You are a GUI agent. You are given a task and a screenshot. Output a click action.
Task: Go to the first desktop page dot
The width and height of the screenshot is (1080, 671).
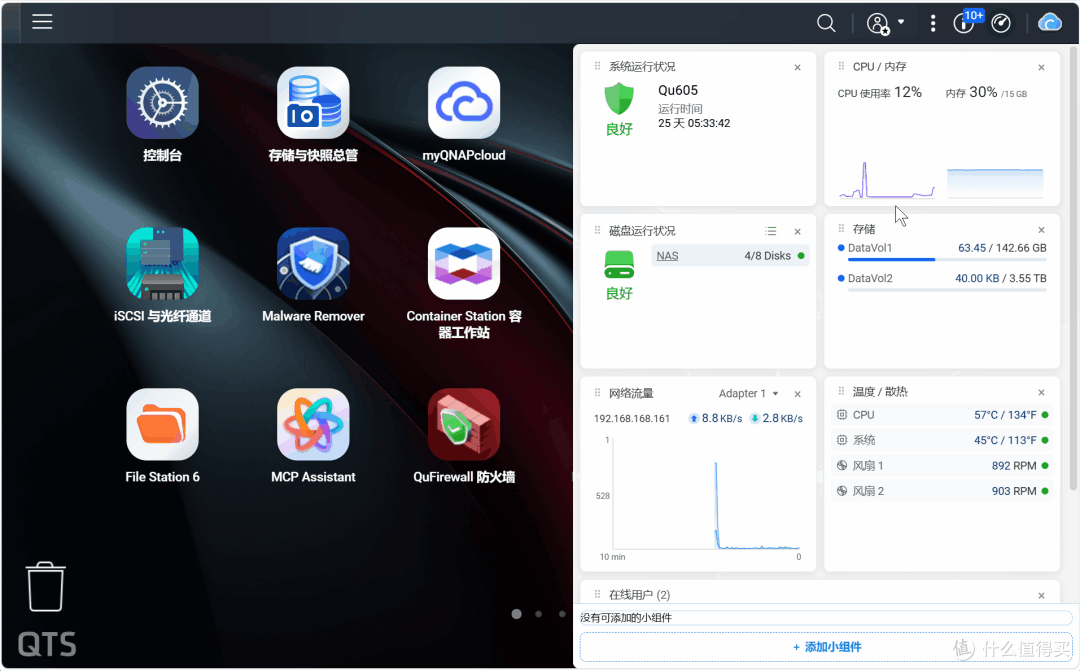(x=516, y=614)
